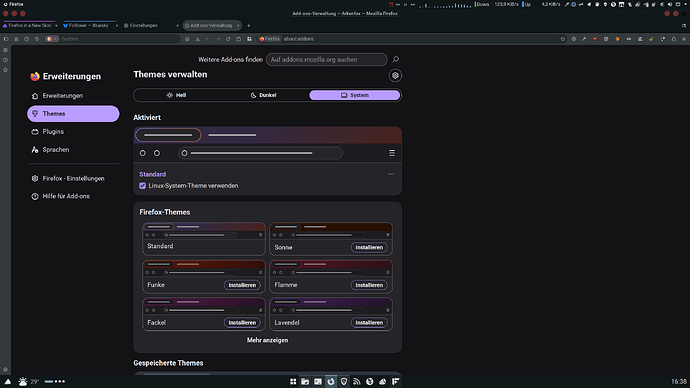This screenshot has width=690, height=388.
Task: Install the Sonne theme
Action: coord(369,248)
